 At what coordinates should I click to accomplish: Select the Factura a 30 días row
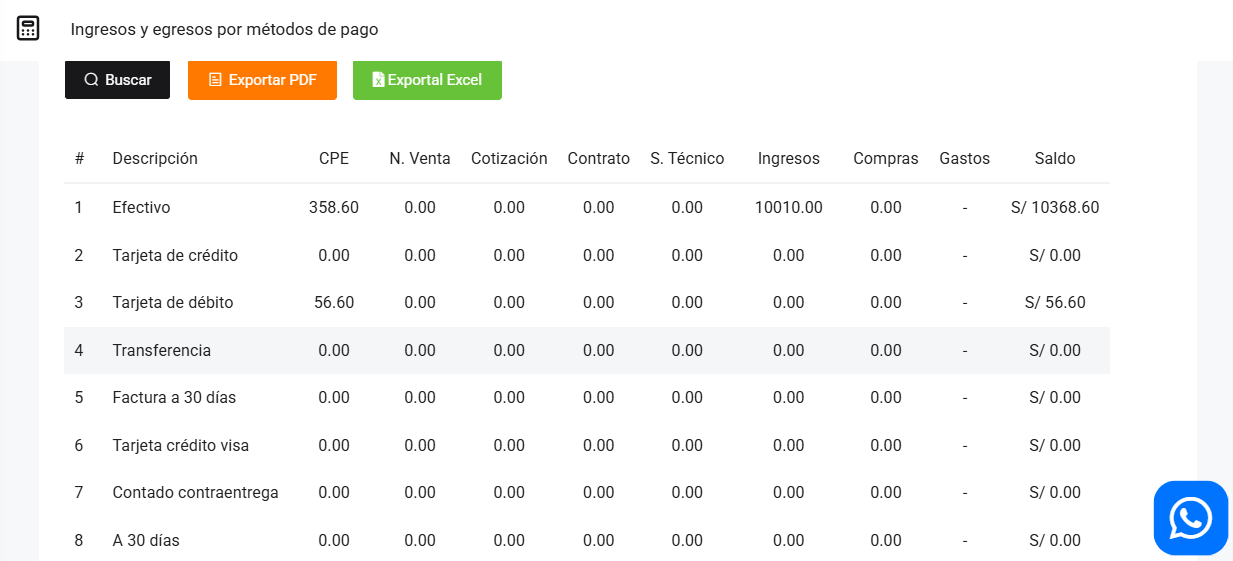click(x=174, y=397)
